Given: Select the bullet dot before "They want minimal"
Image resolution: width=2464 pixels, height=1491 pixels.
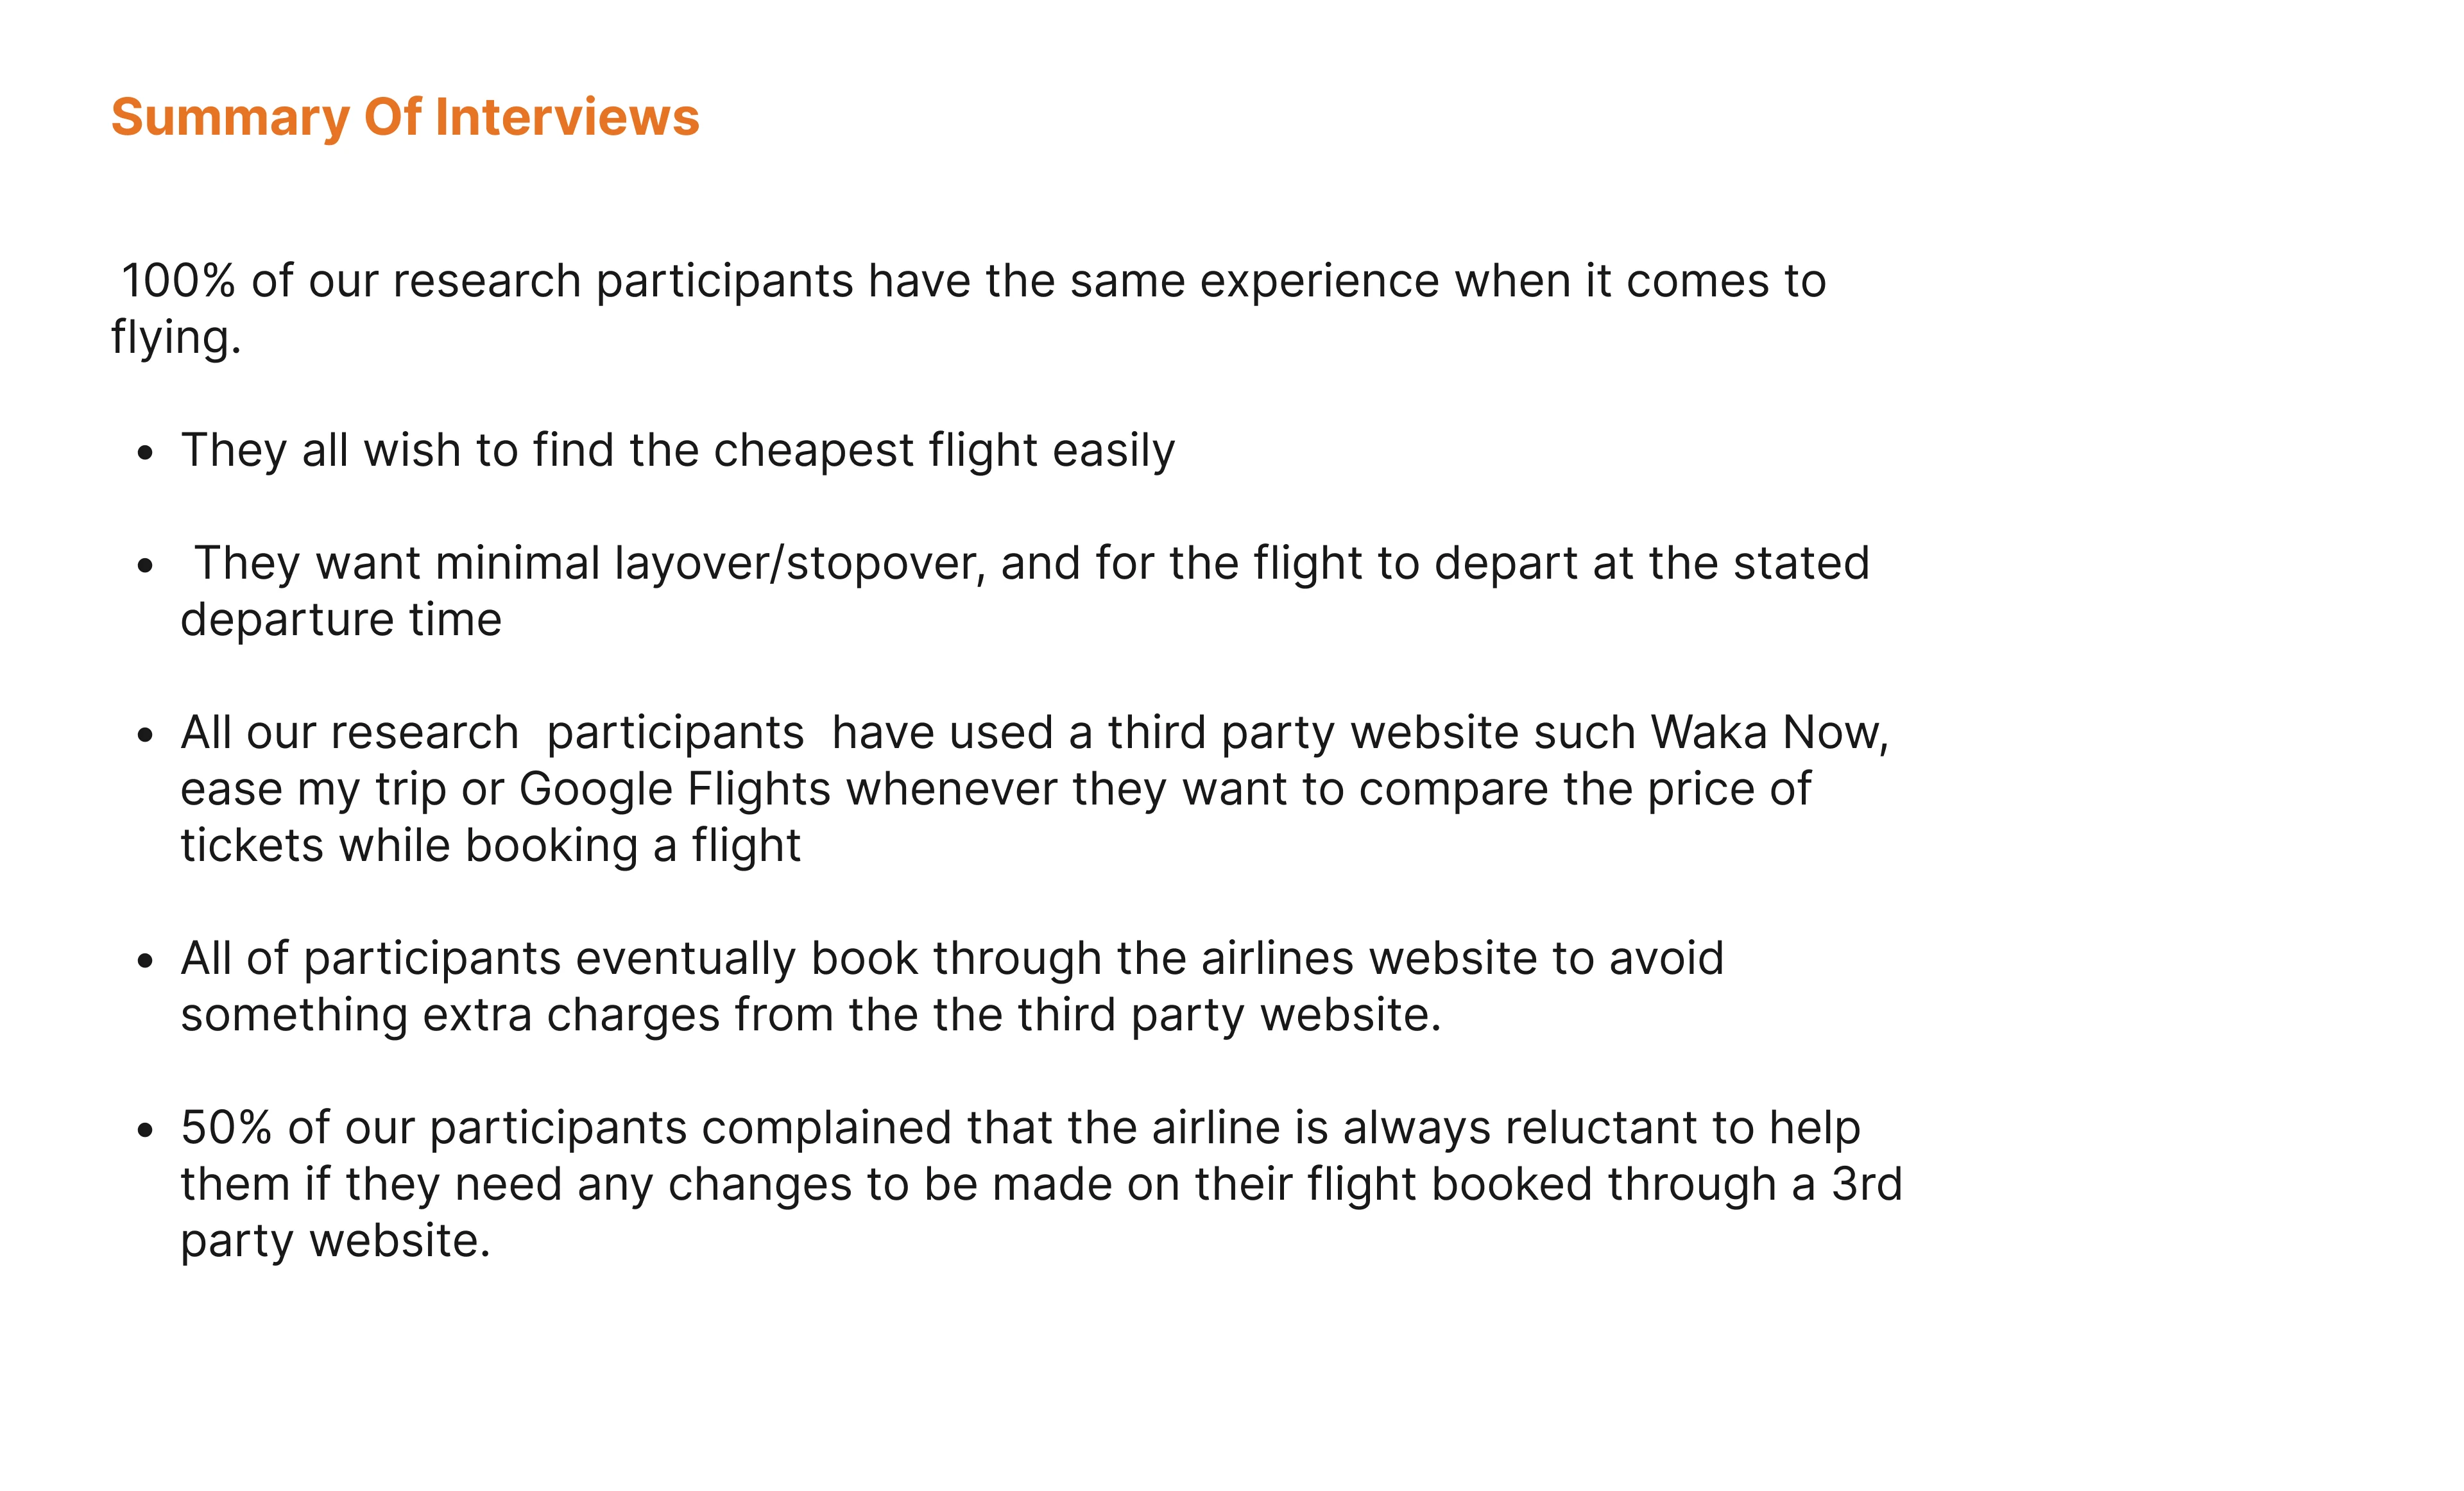Looking at the screenshot, I should (146, 566).
